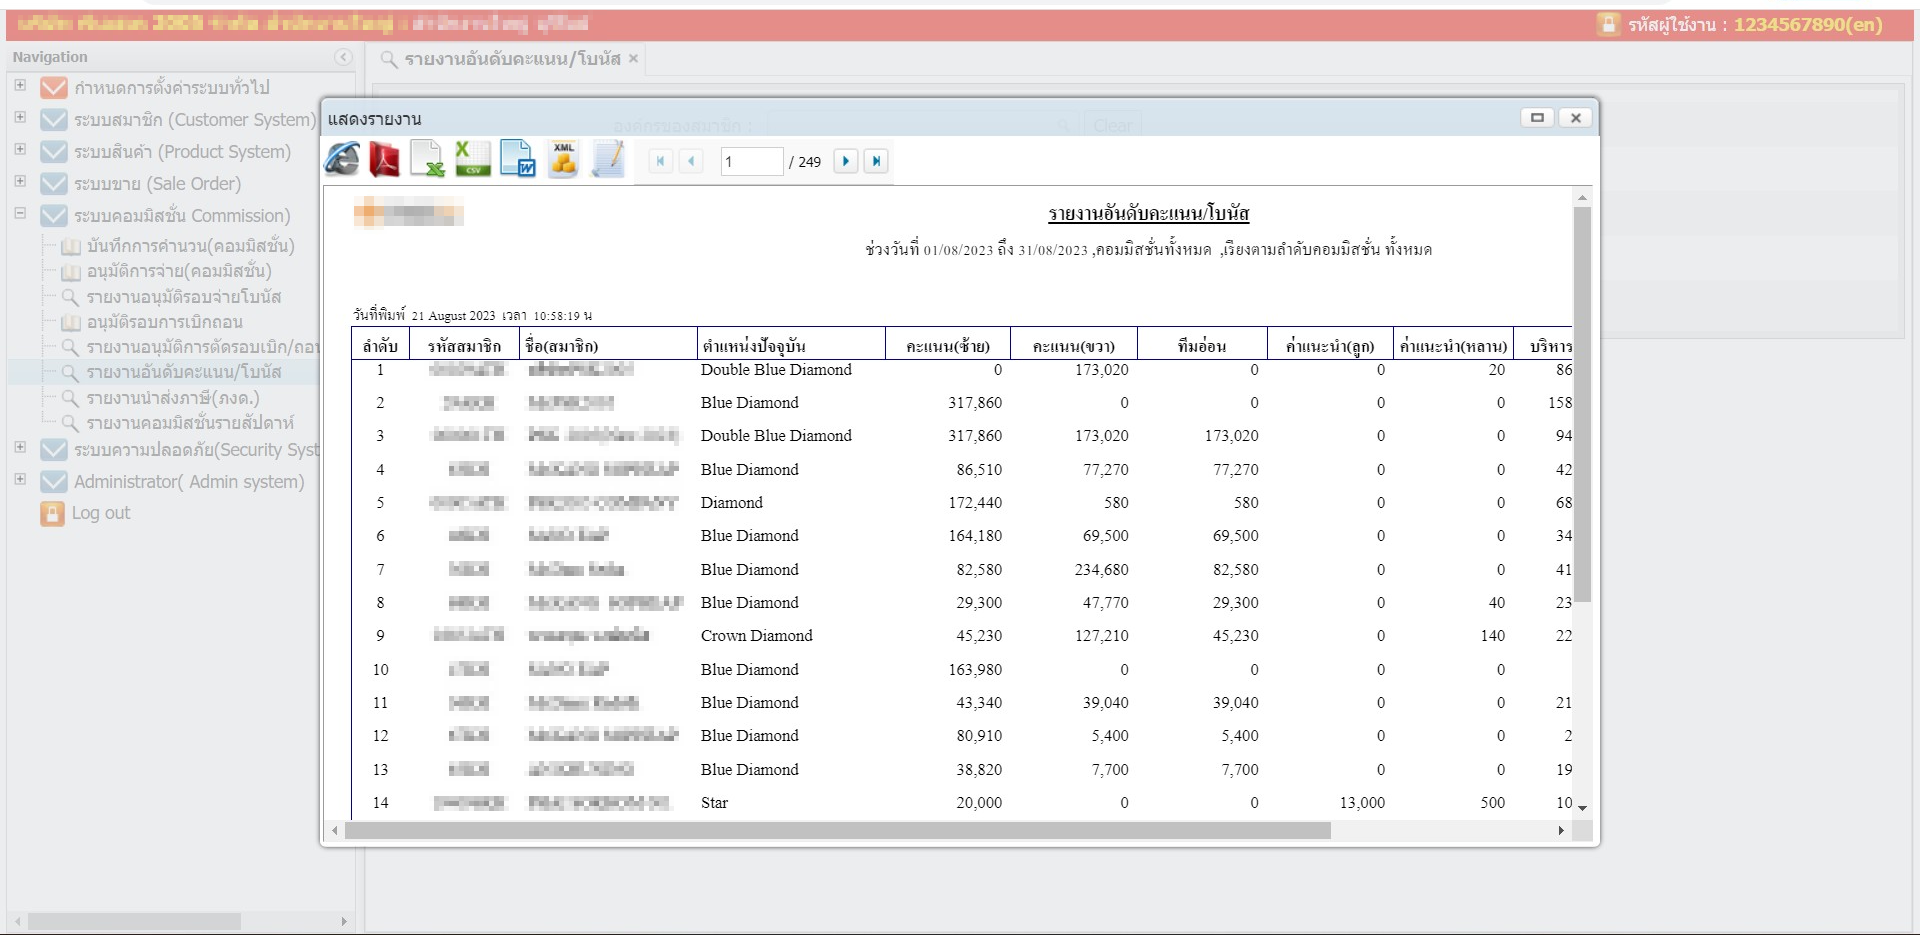
Task: Expand ระบบสมาชิก (Customer System) tree node
Action: (x=20, y=118)
